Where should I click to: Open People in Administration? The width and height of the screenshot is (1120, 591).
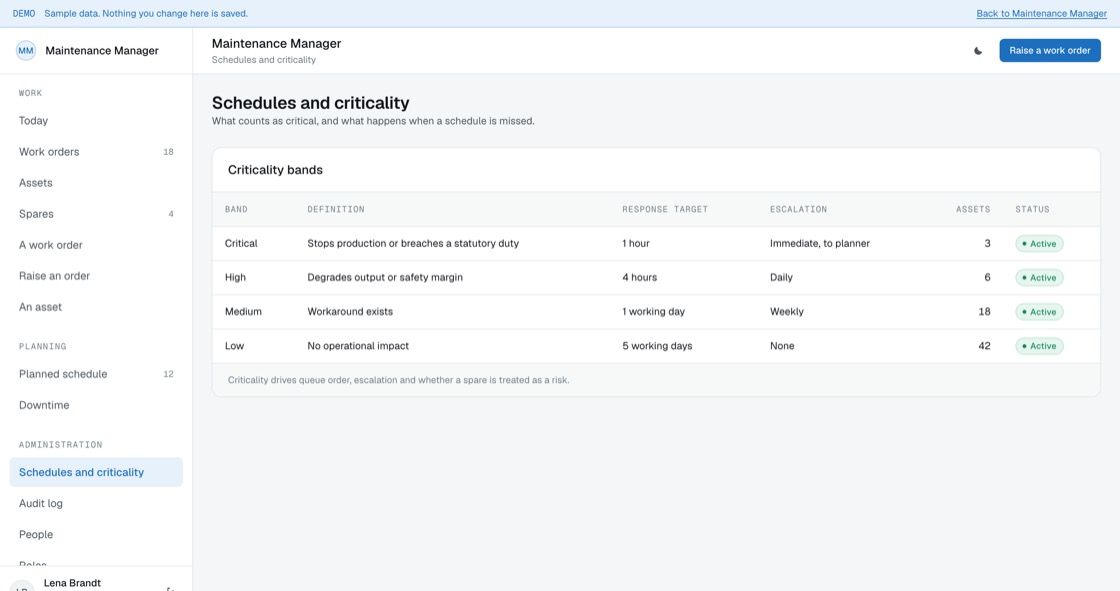(x=96, y=535)
